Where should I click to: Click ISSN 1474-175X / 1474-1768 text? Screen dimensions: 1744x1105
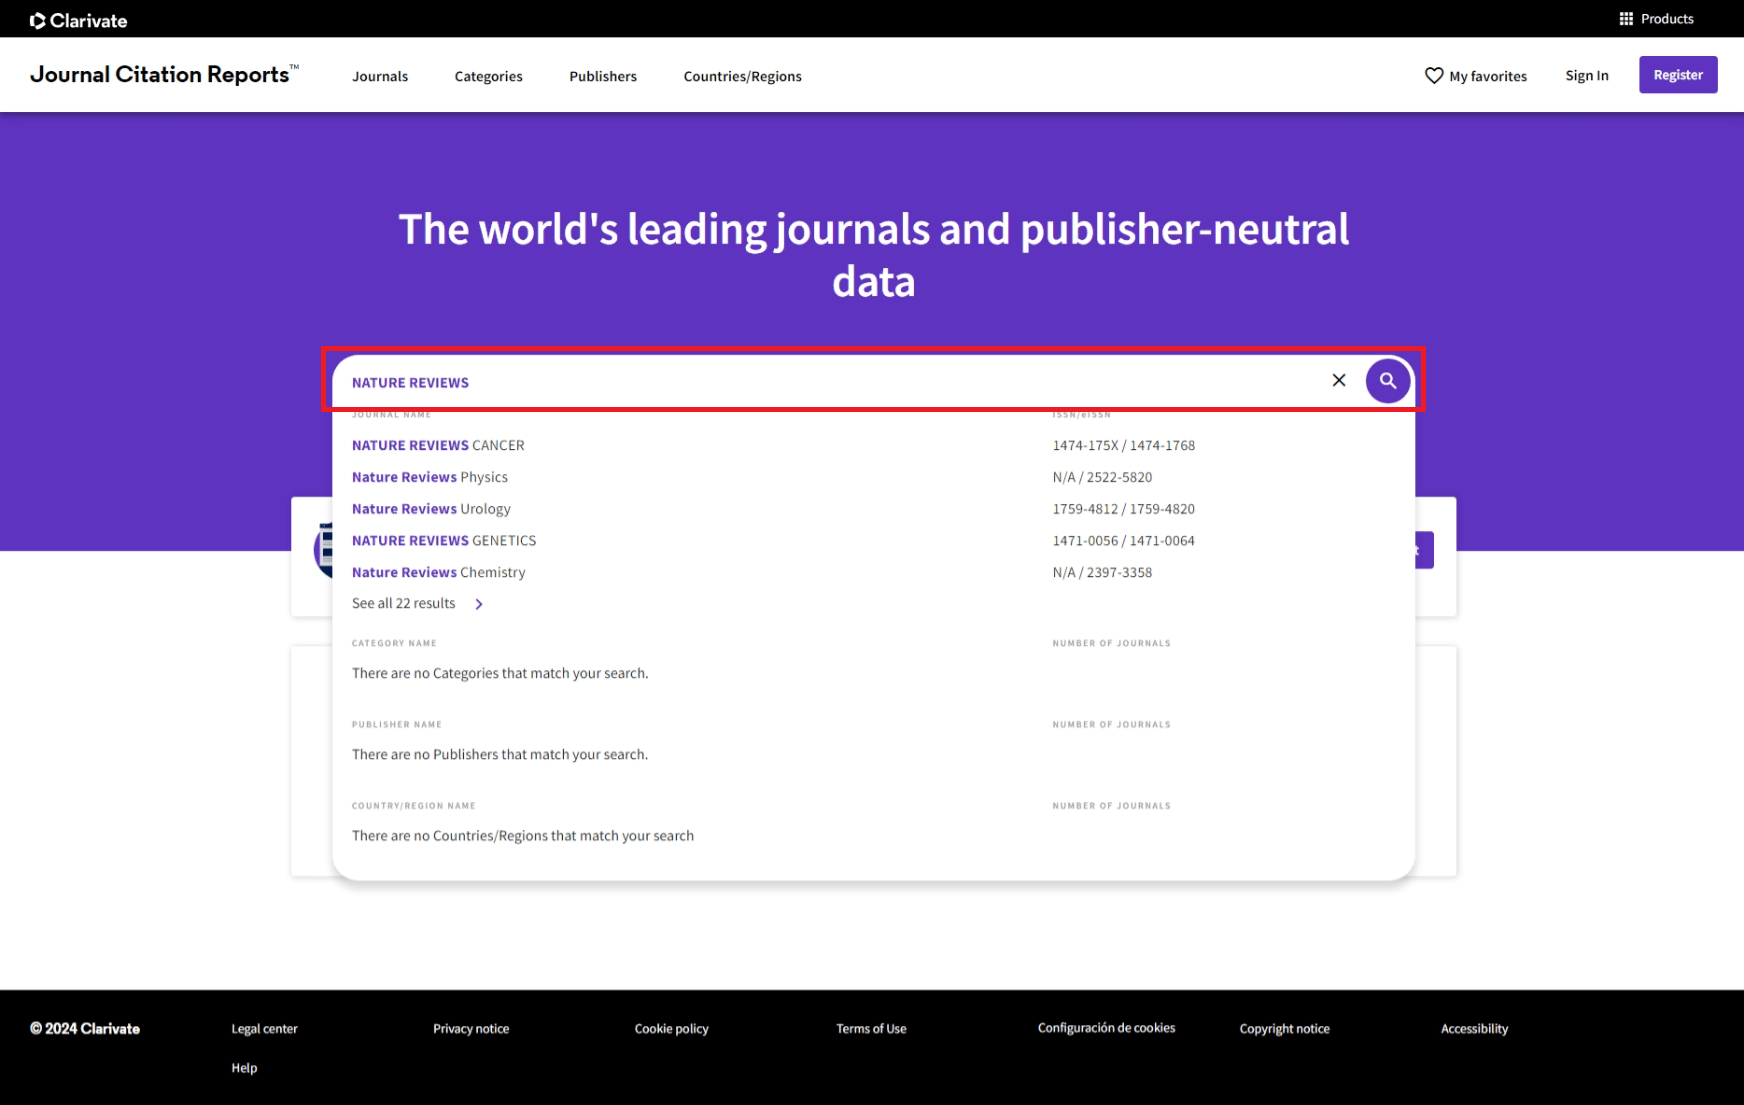pos(1124,445)
